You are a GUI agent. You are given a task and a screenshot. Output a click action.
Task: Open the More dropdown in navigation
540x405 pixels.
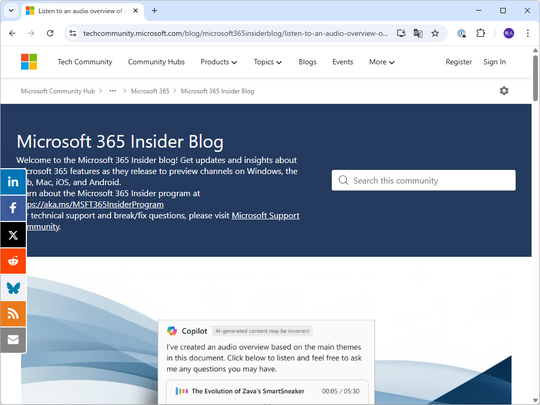pyautogui.click(x=382, y=62)
